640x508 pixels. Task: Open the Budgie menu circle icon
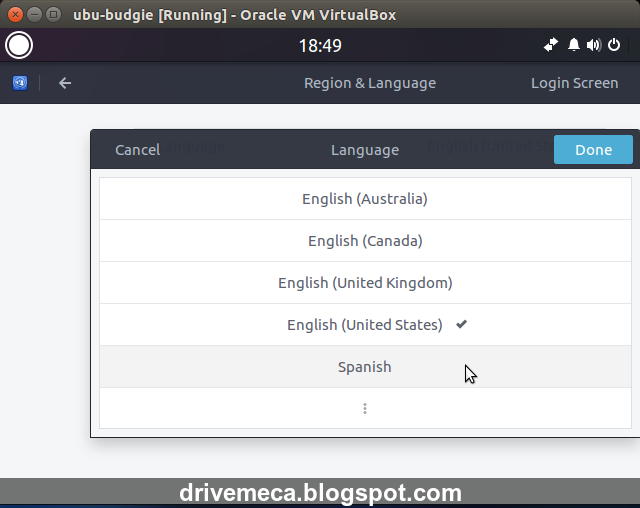tap(19, 45)
